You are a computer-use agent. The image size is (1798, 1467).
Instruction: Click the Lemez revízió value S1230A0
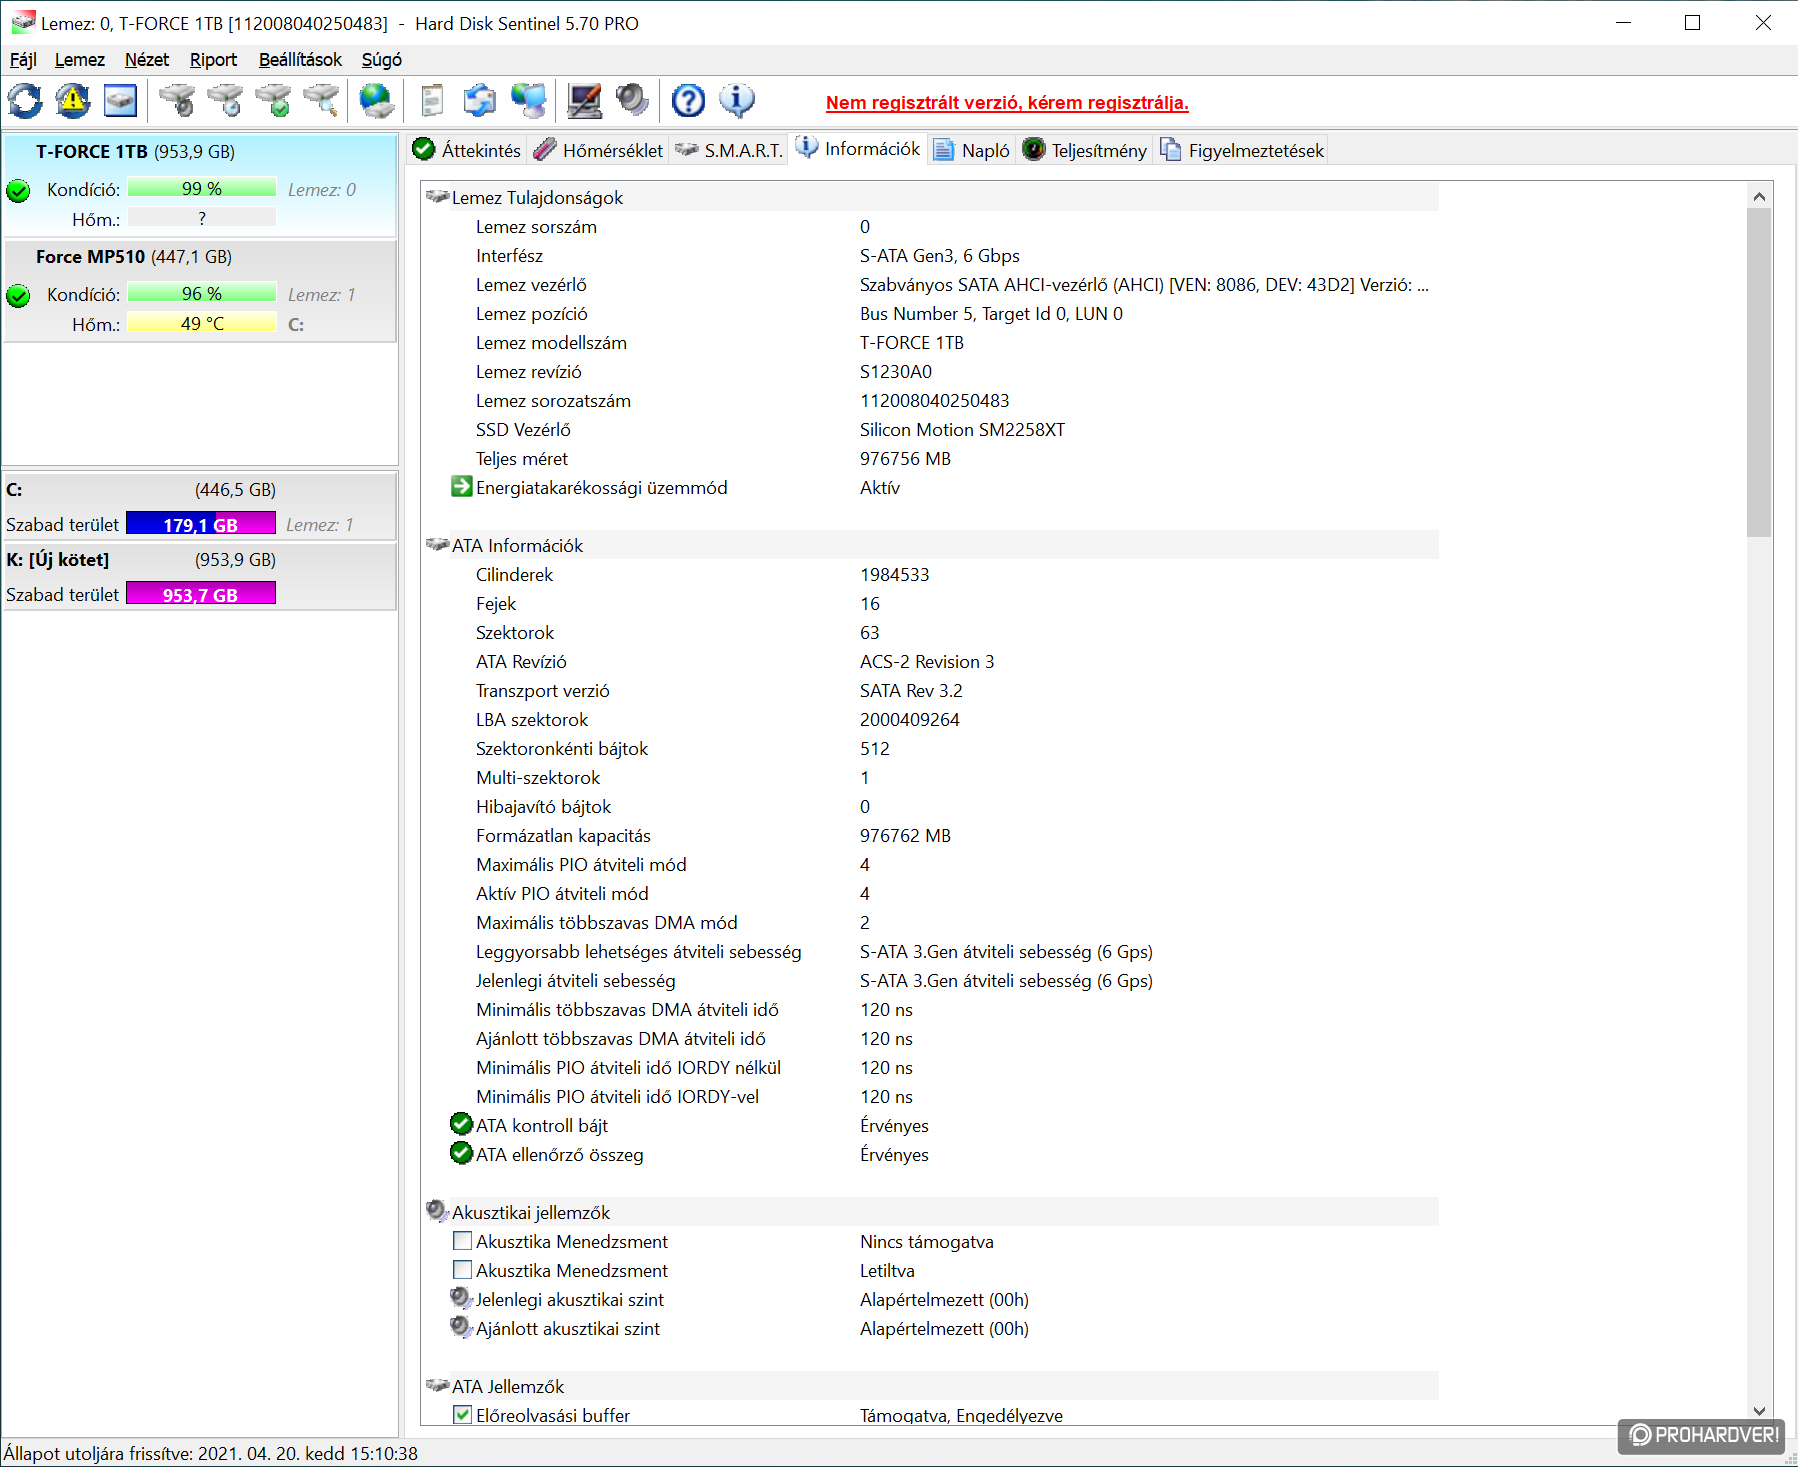pos(895,371)
